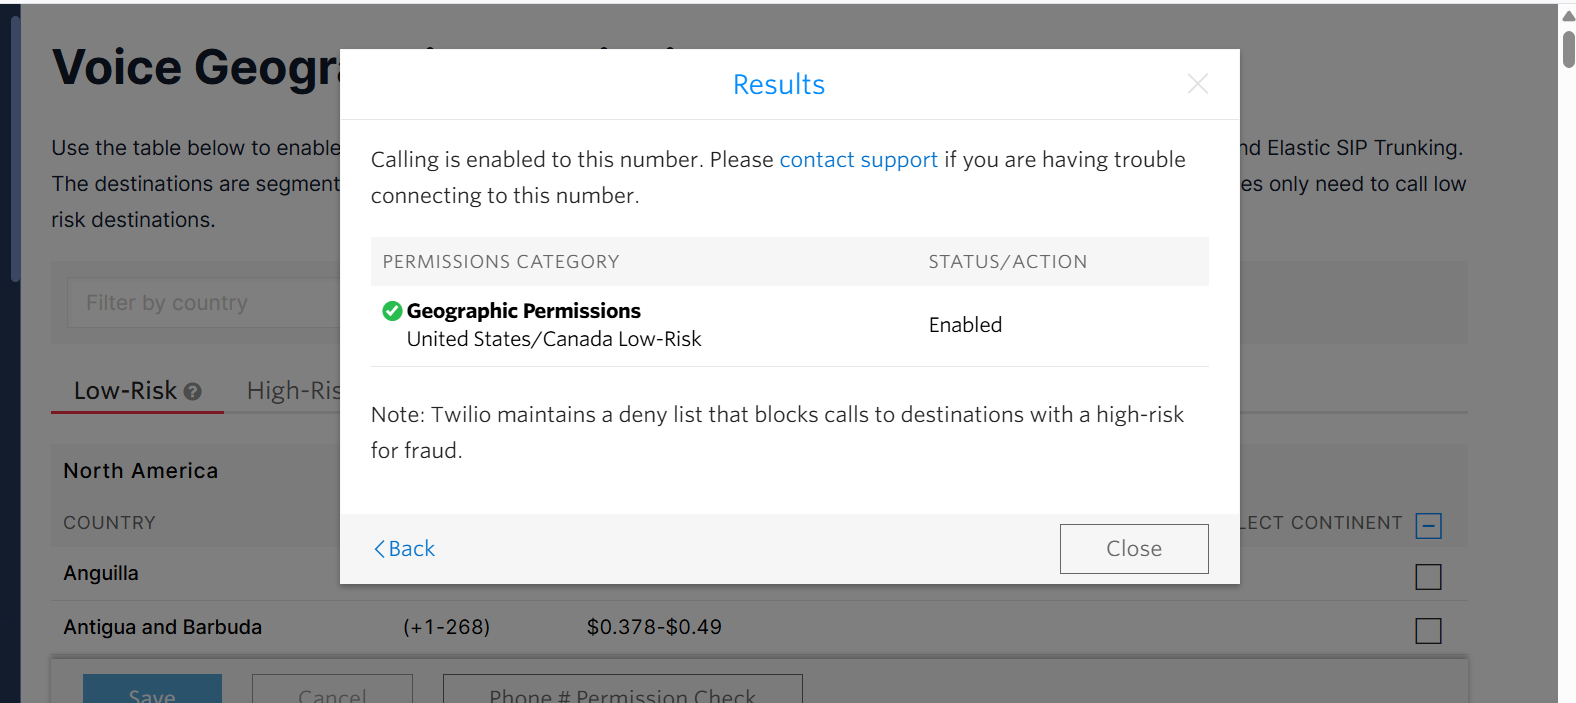Check the Antigua and Barbuda checkbox
Image resolution: width=1576 pixels, height=703 pixels.
pos(1428,631)
